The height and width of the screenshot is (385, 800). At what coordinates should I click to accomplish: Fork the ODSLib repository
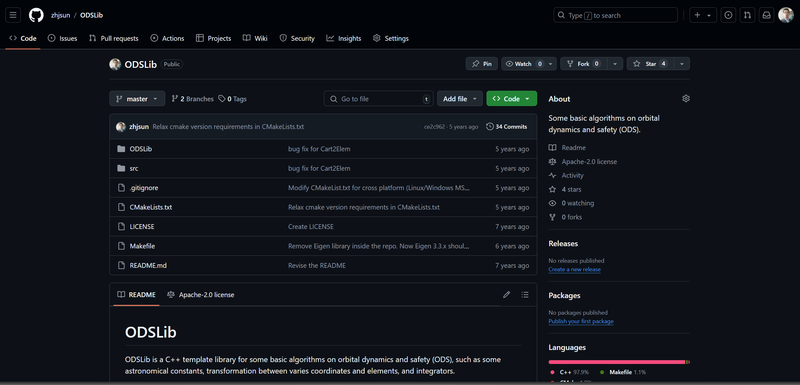click(584, 64)
